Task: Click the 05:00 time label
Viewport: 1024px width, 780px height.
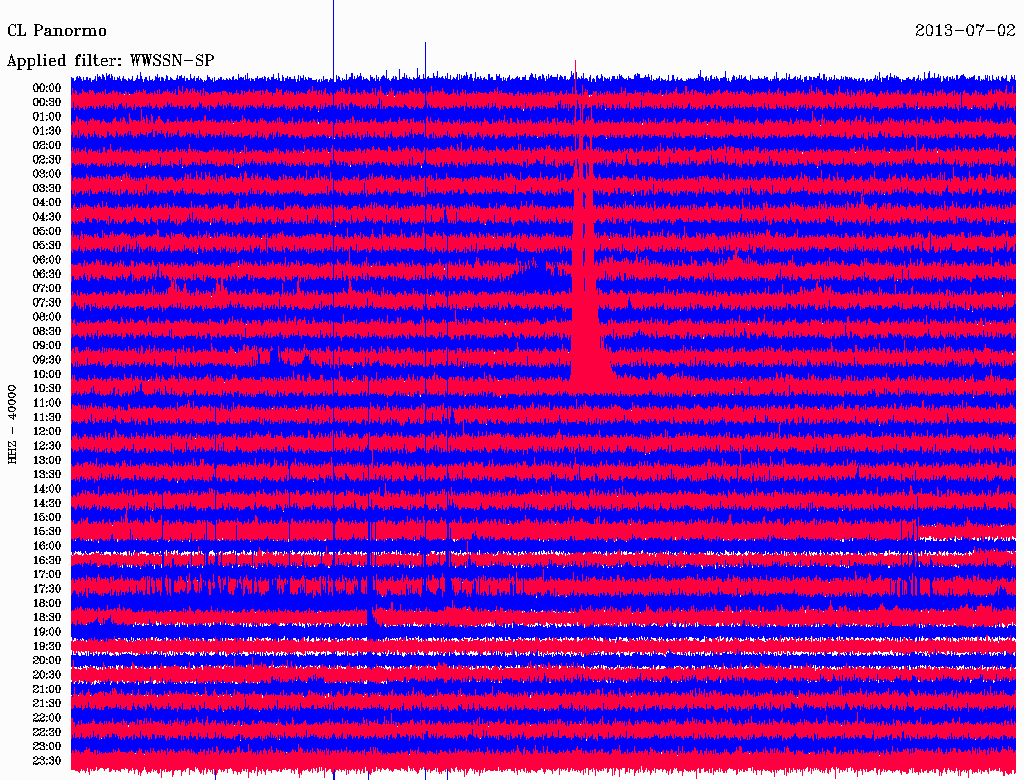Action: click(46, 231)
